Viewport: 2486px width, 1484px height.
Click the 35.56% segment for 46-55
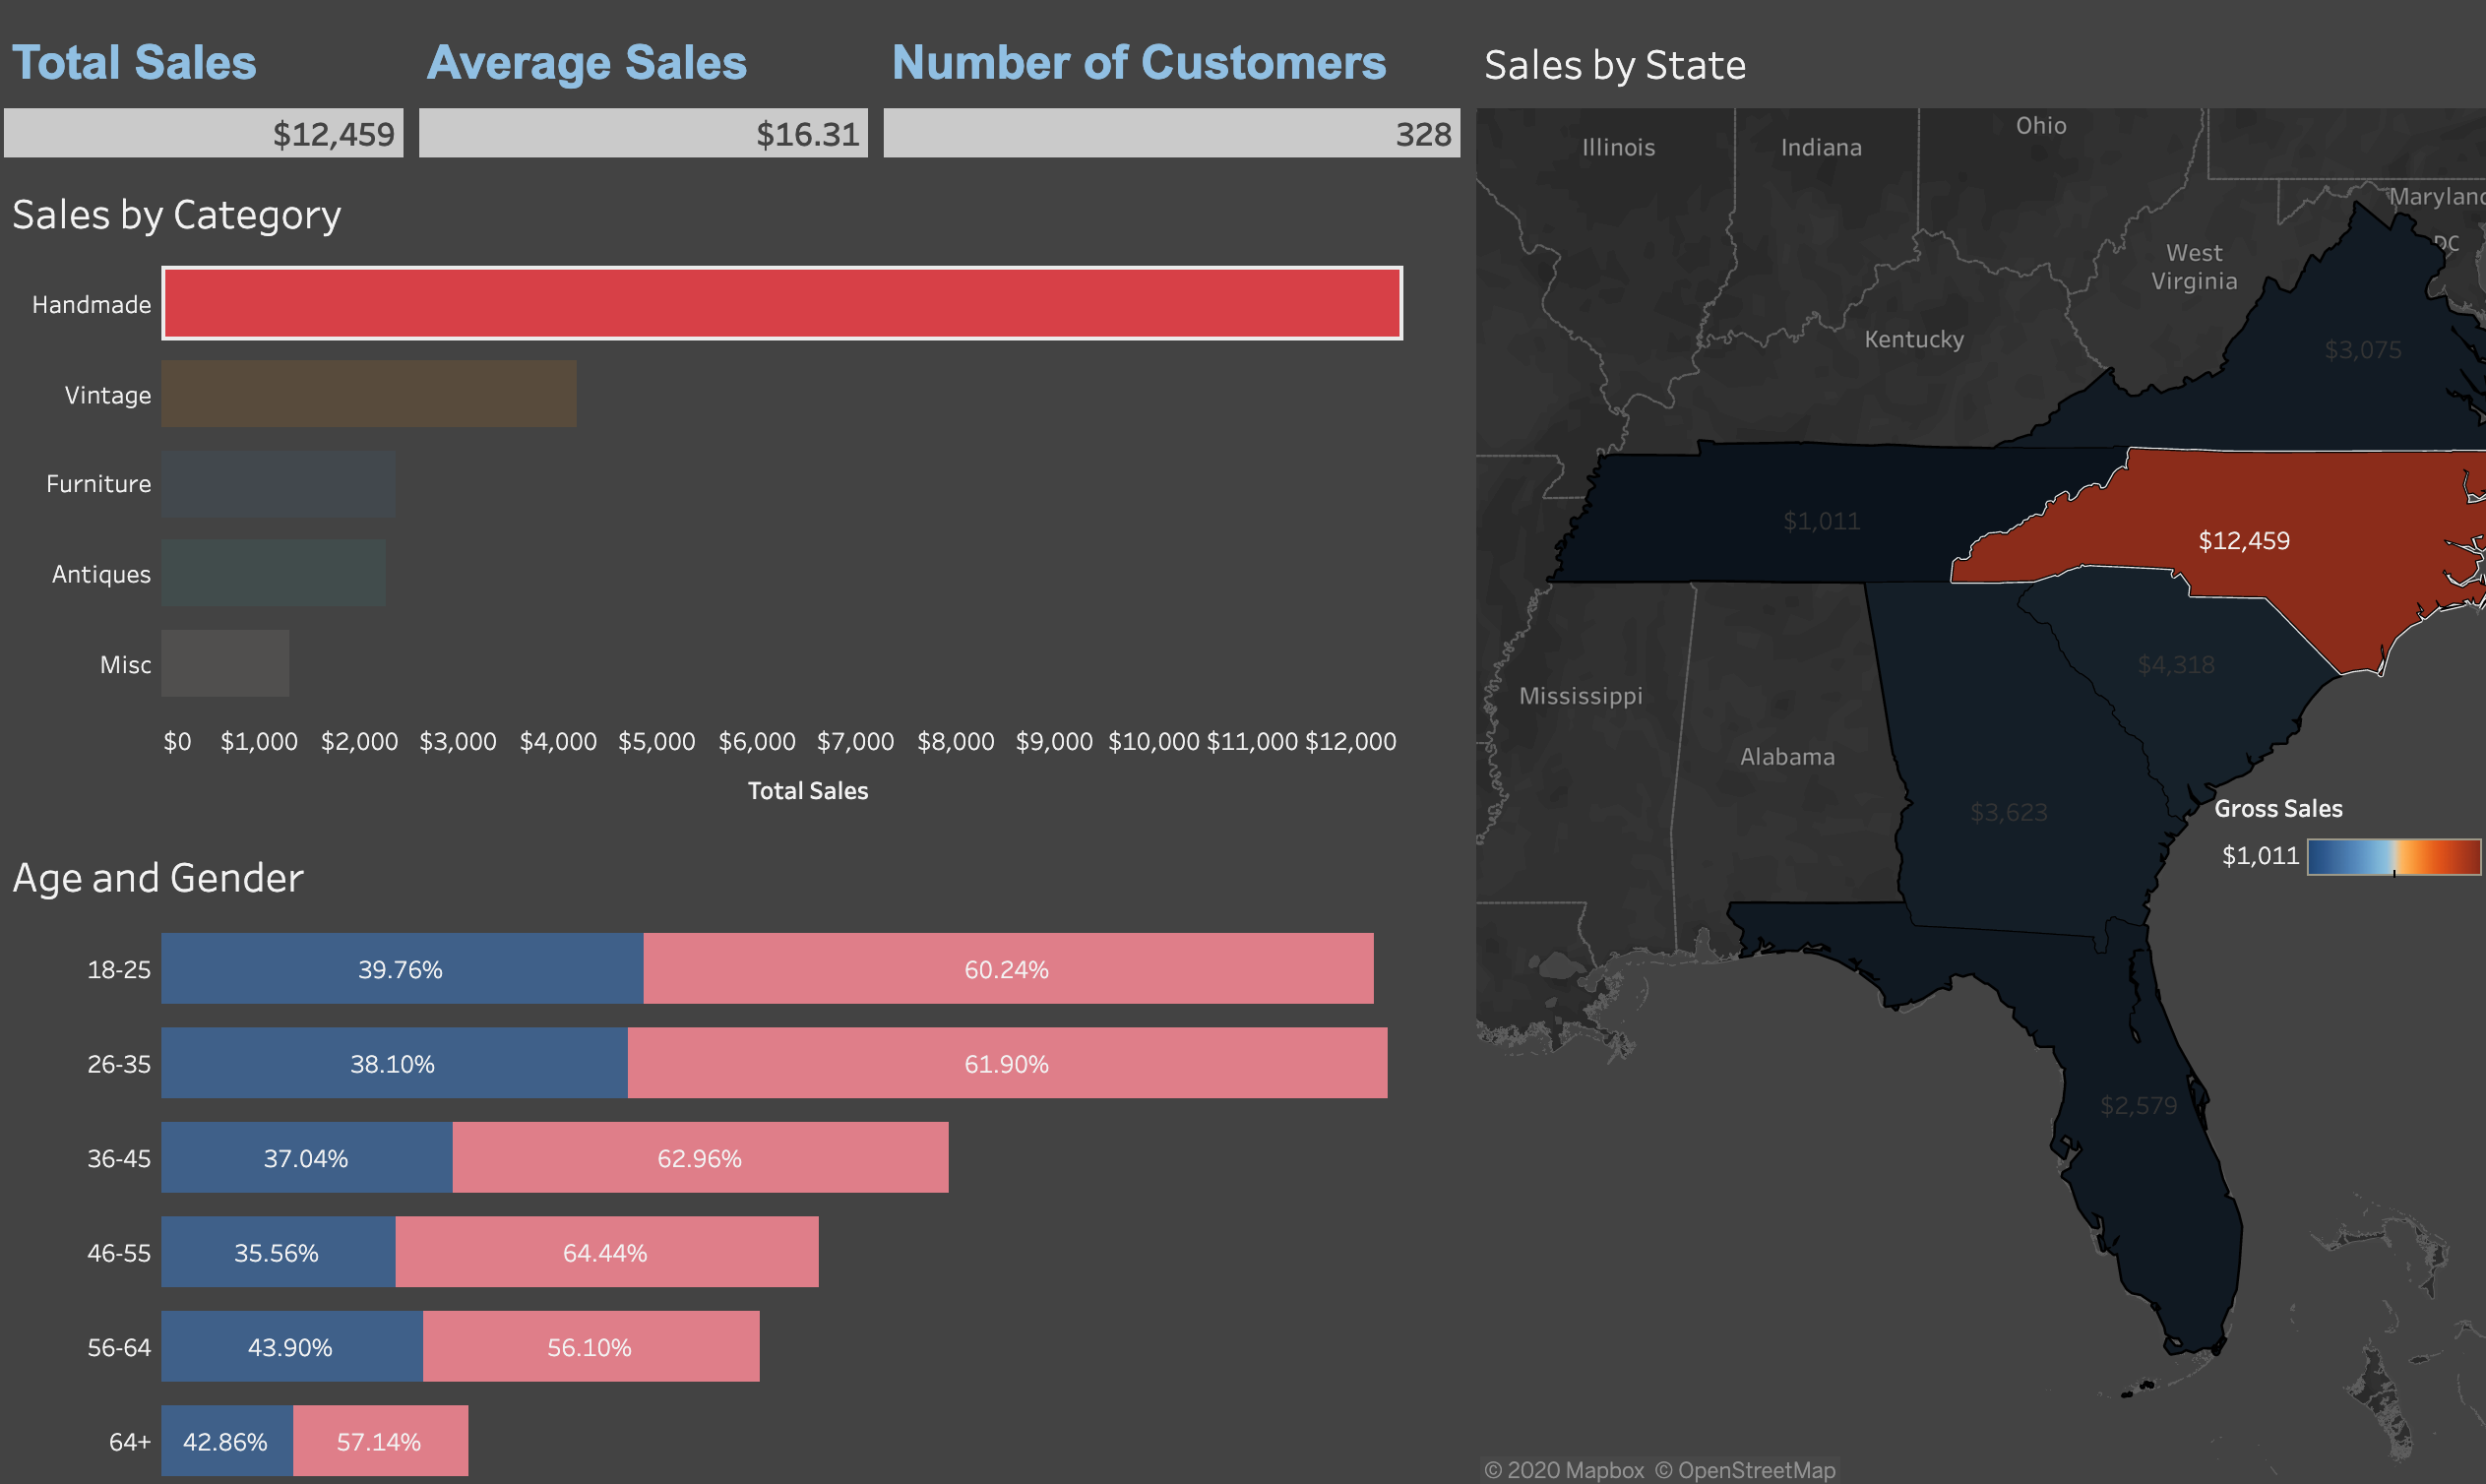[278, 1252]
